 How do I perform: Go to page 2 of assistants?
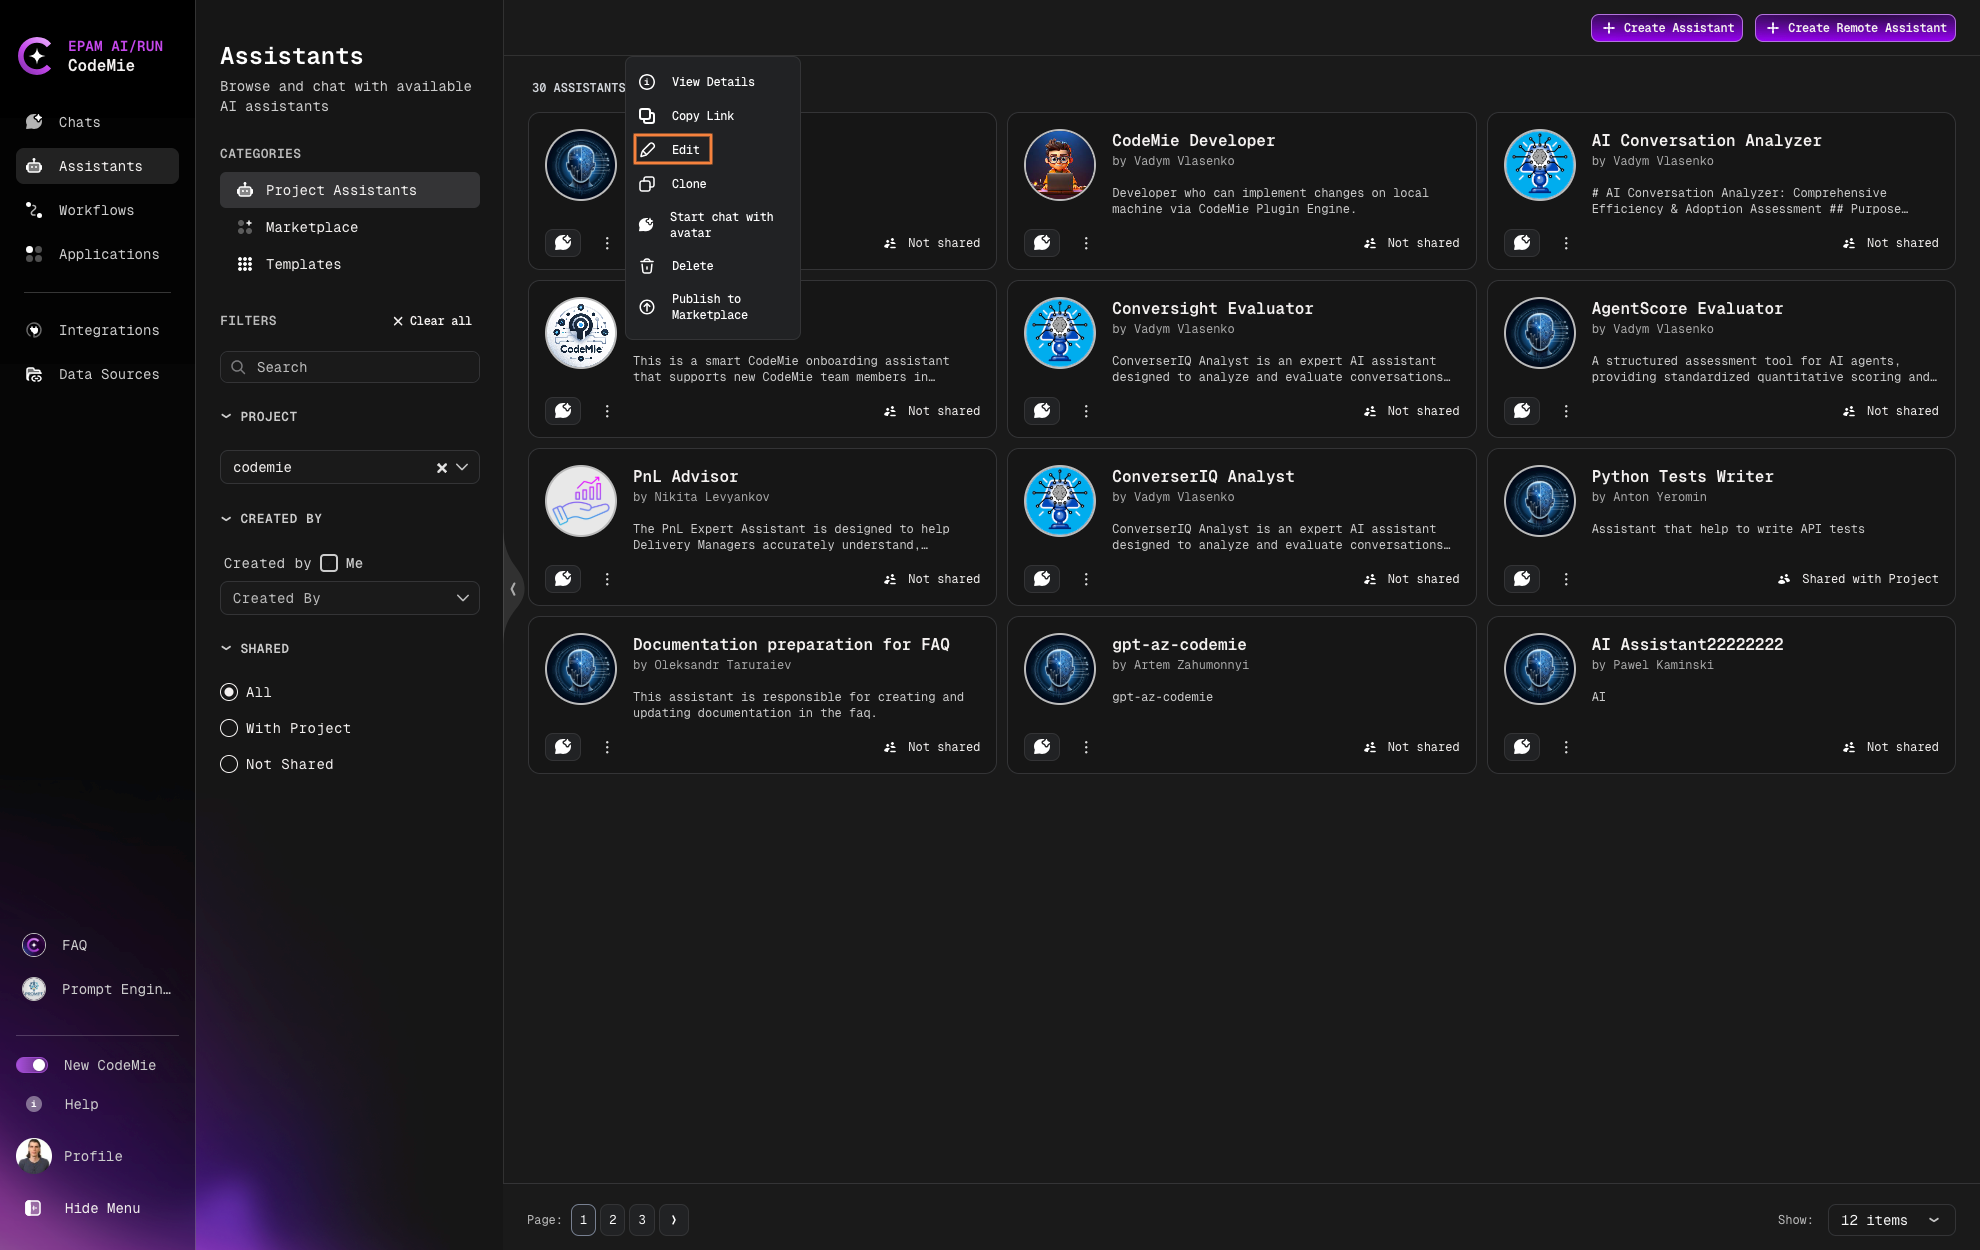click(x=612, y=1220)
